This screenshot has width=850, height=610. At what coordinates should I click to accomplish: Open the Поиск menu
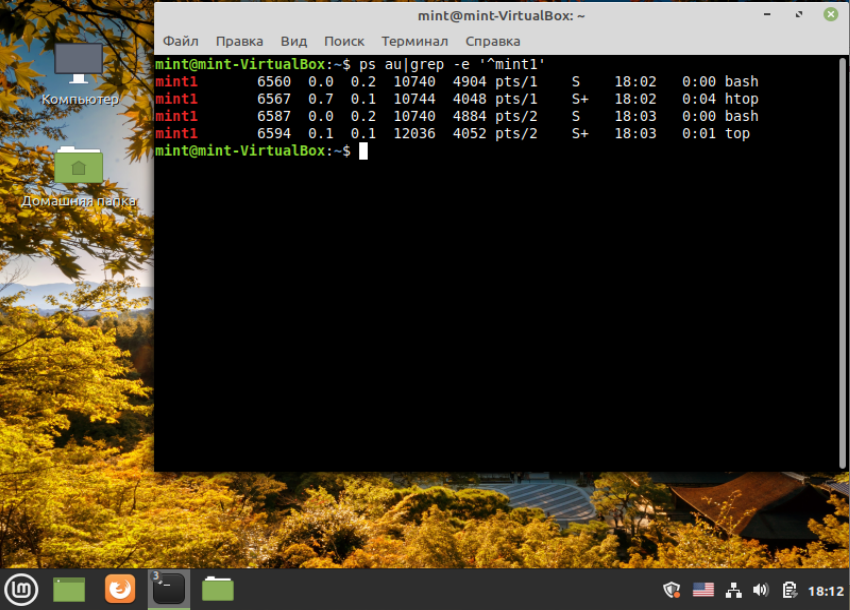click(x=344, y=41)
